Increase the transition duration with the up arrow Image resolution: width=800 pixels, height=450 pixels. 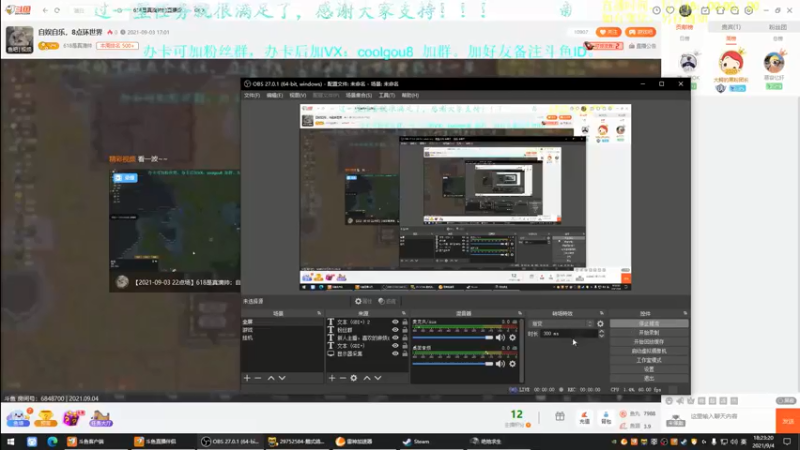[x=602, y=332]
